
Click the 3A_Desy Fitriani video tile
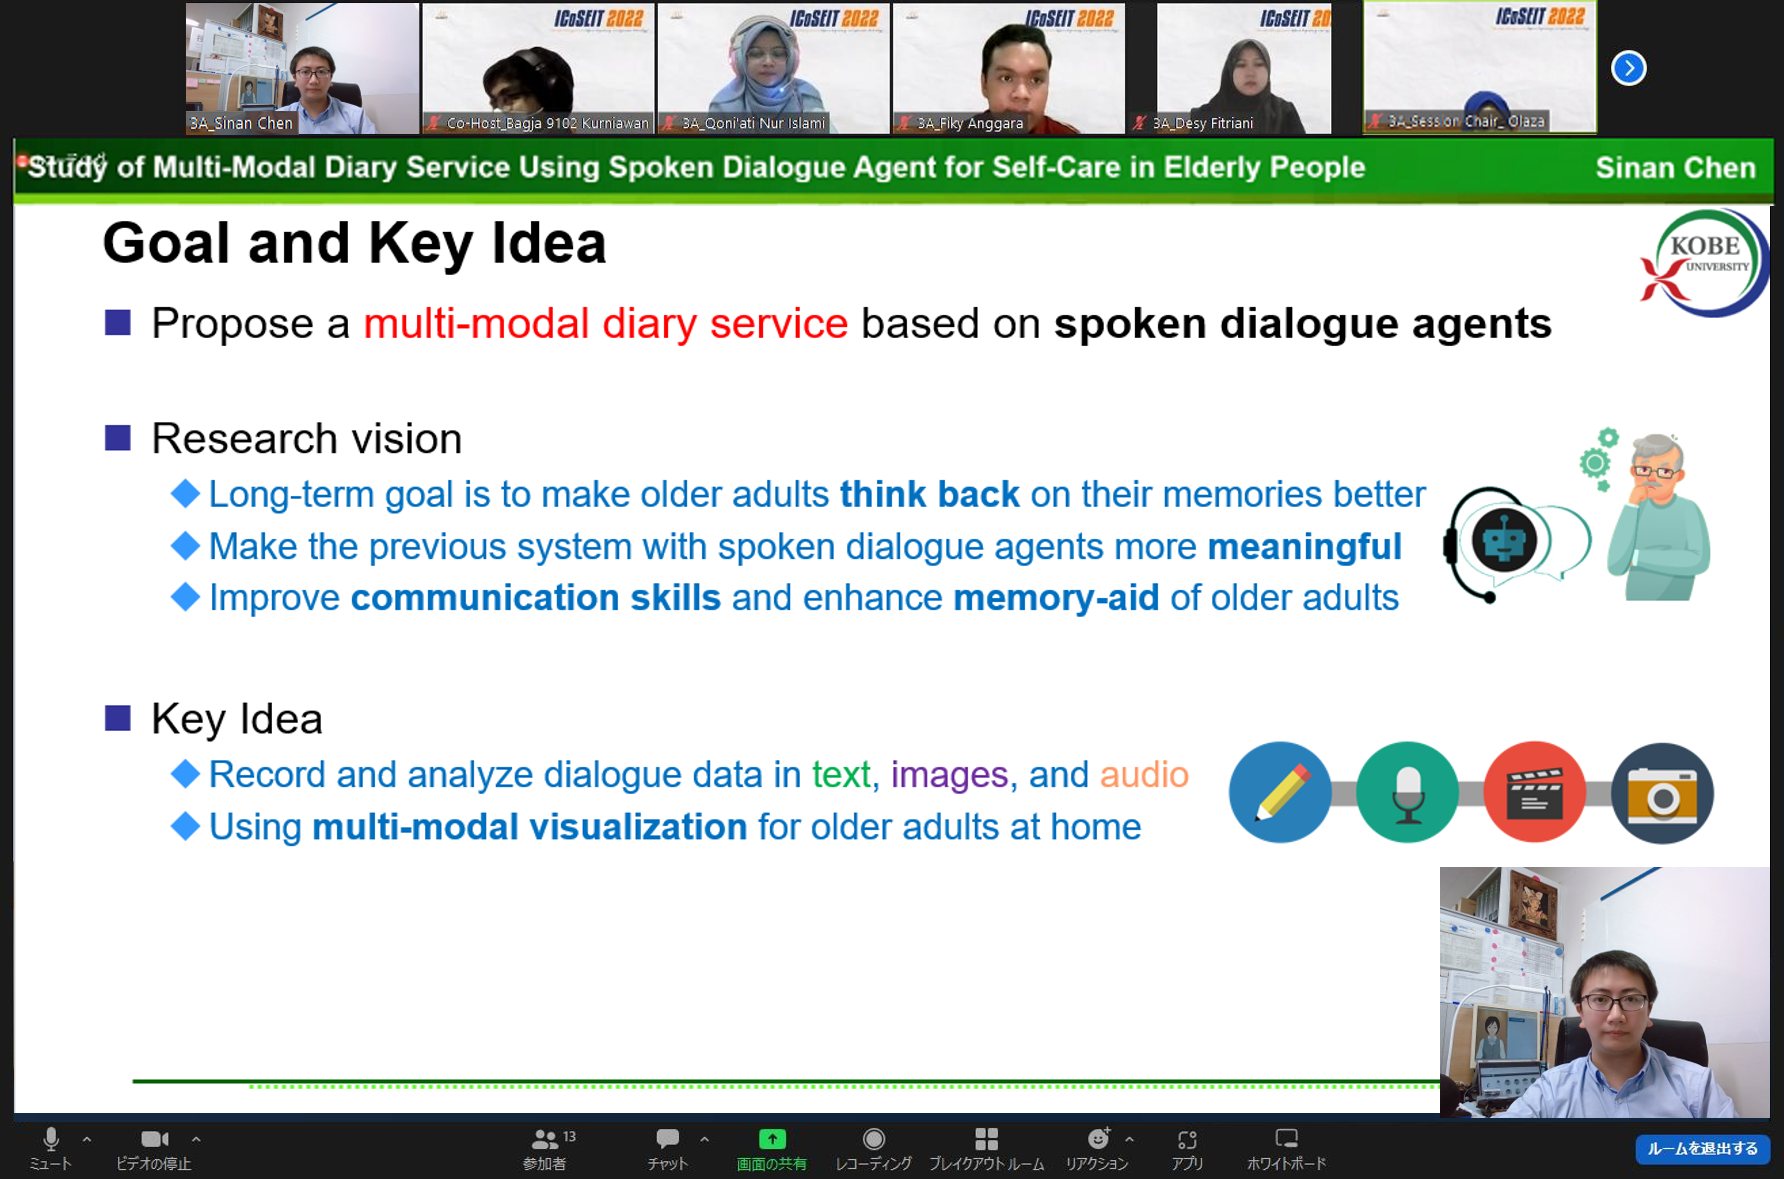click(x=1244, y=68)
